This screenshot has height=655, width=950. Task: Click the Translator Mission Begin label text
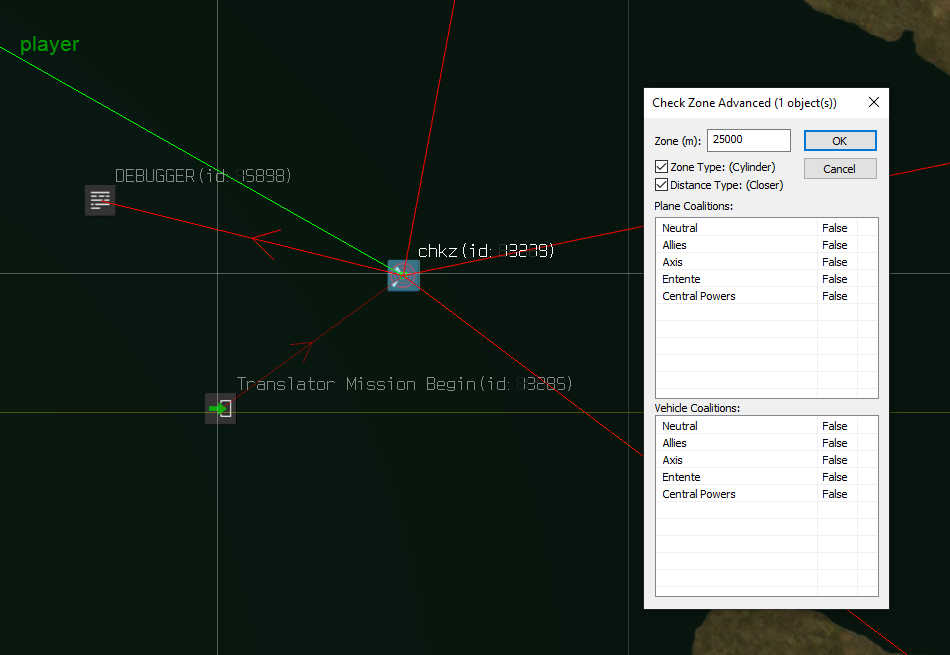(x=404, y=384)
